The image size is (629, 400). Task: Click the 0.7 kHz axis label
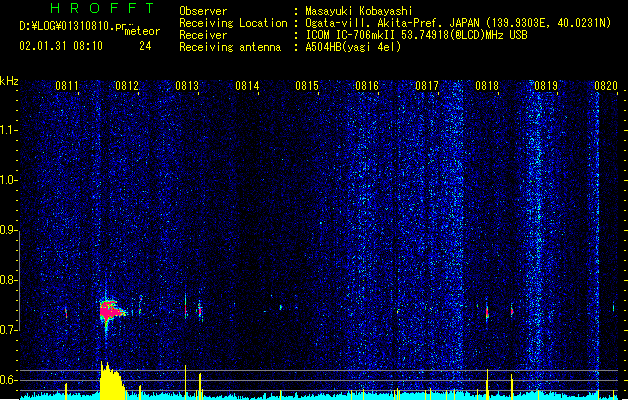tap(9, 330)
